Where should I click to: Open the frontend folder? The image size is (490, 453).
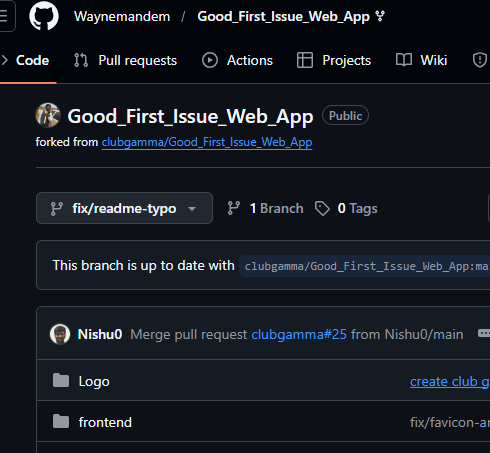pyautogui.click(x=105, y=422)
